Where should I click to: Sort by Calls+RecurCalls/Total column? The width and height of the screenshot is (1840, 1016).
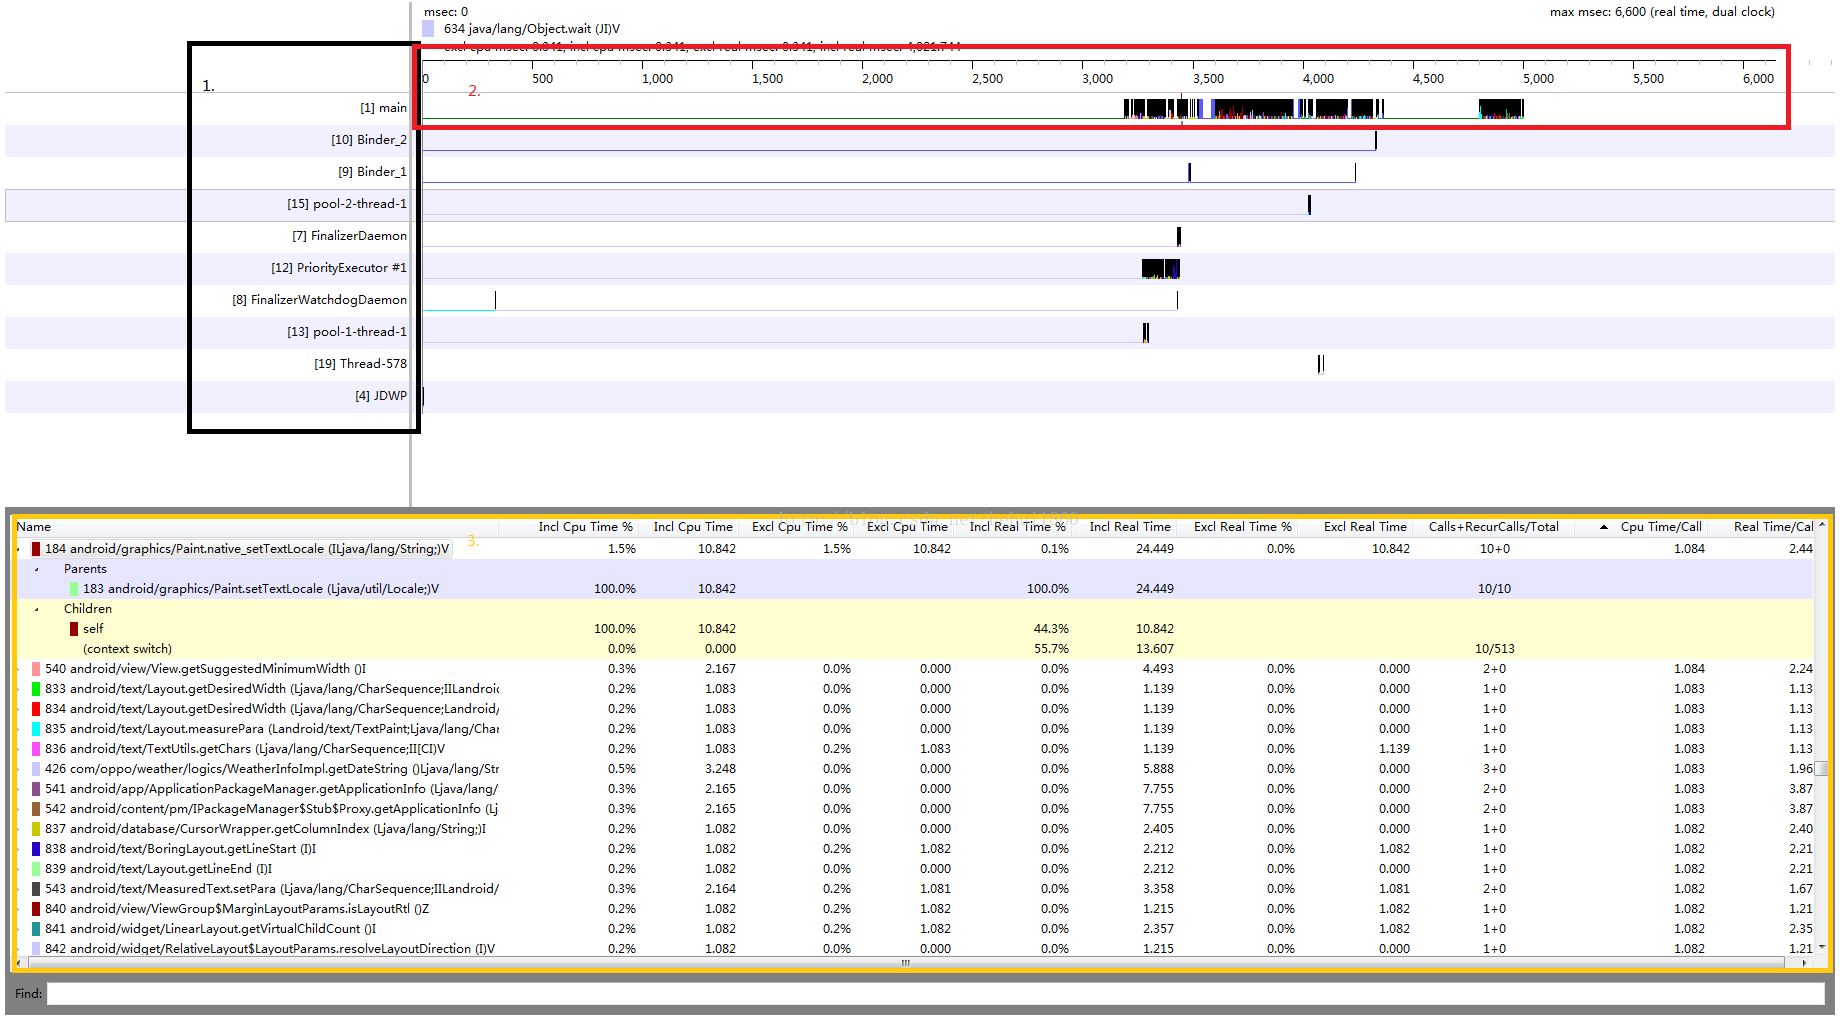pyautogui.click(x=1493, y=527)
